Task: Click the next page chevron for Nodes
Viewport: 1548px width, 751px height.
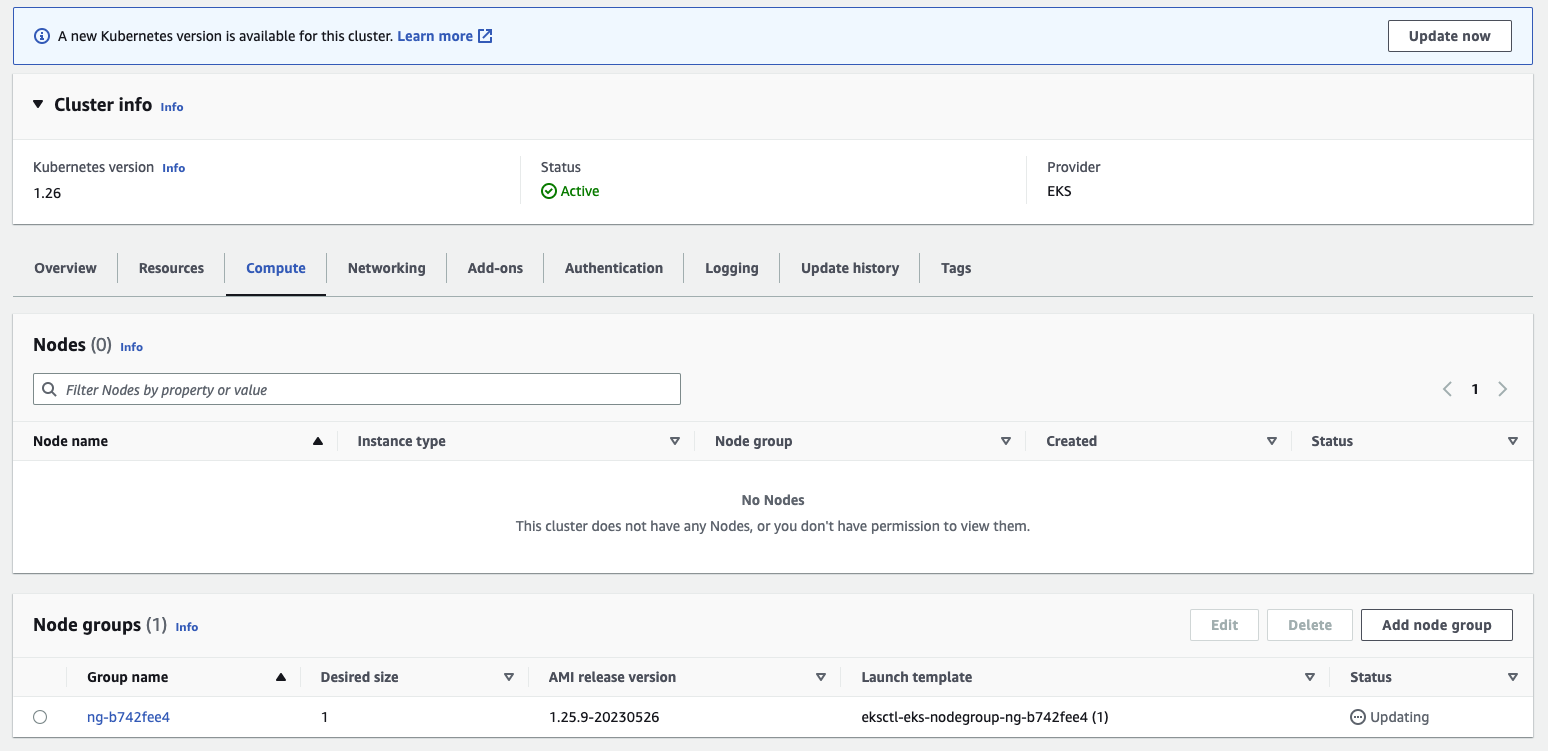Action: (x=1503, y=389)
